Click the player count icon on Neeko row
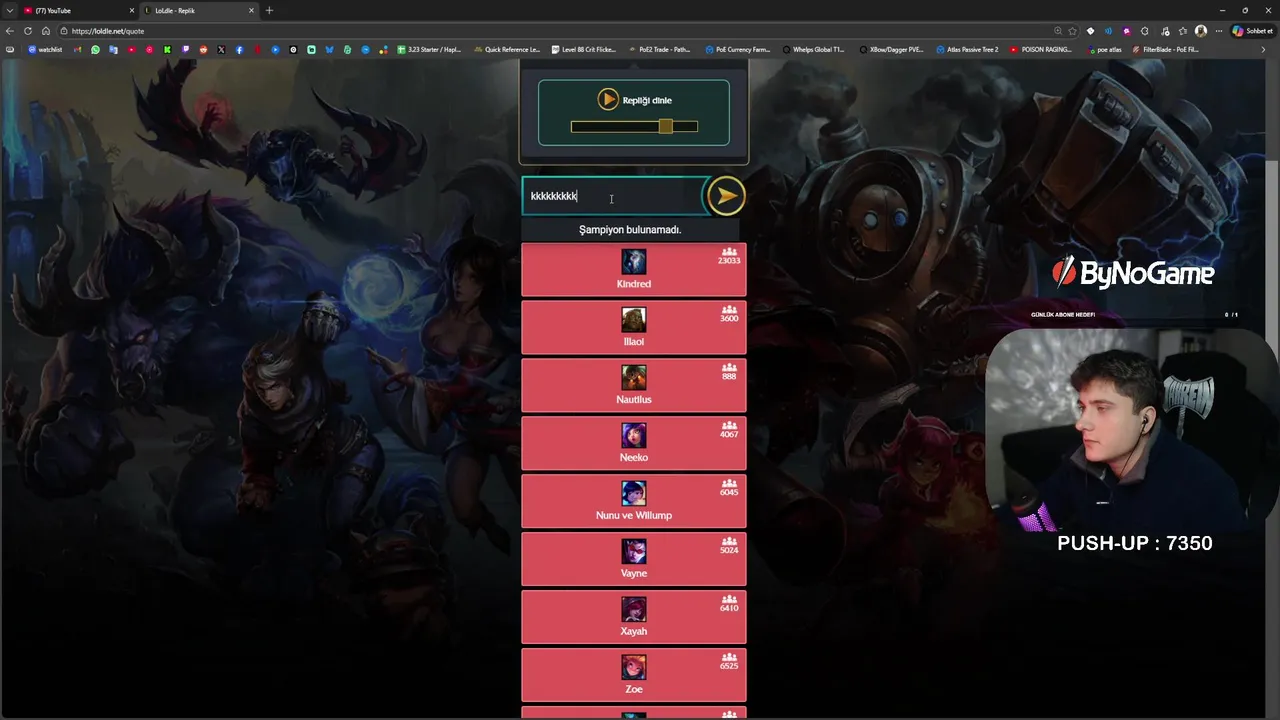The width and height of the screenshot is (1280, 720). (729, 426)
